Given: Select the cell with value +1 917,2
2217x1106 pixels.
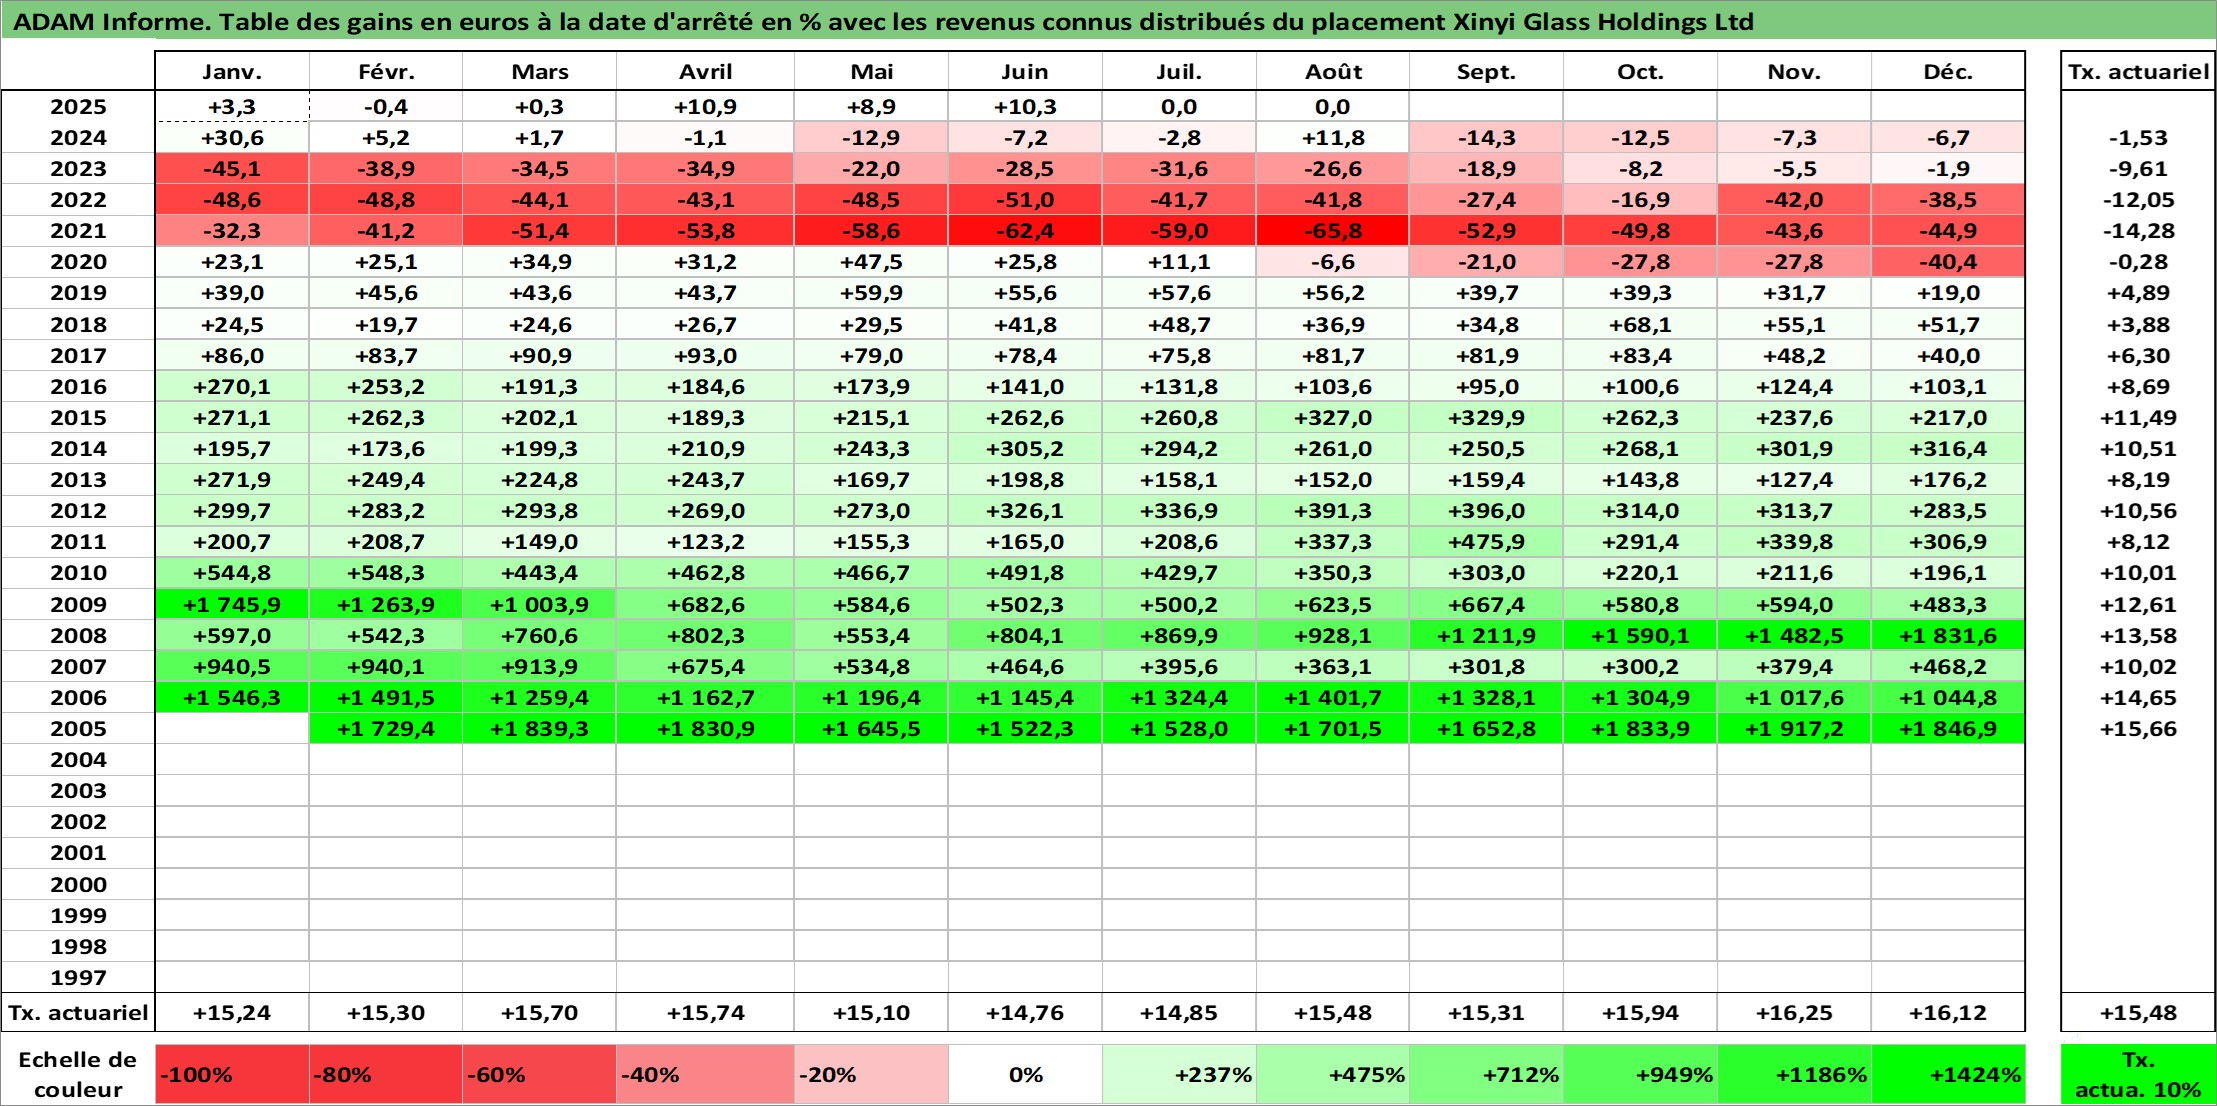Looking at the screenshot, I should [1794, 729].
